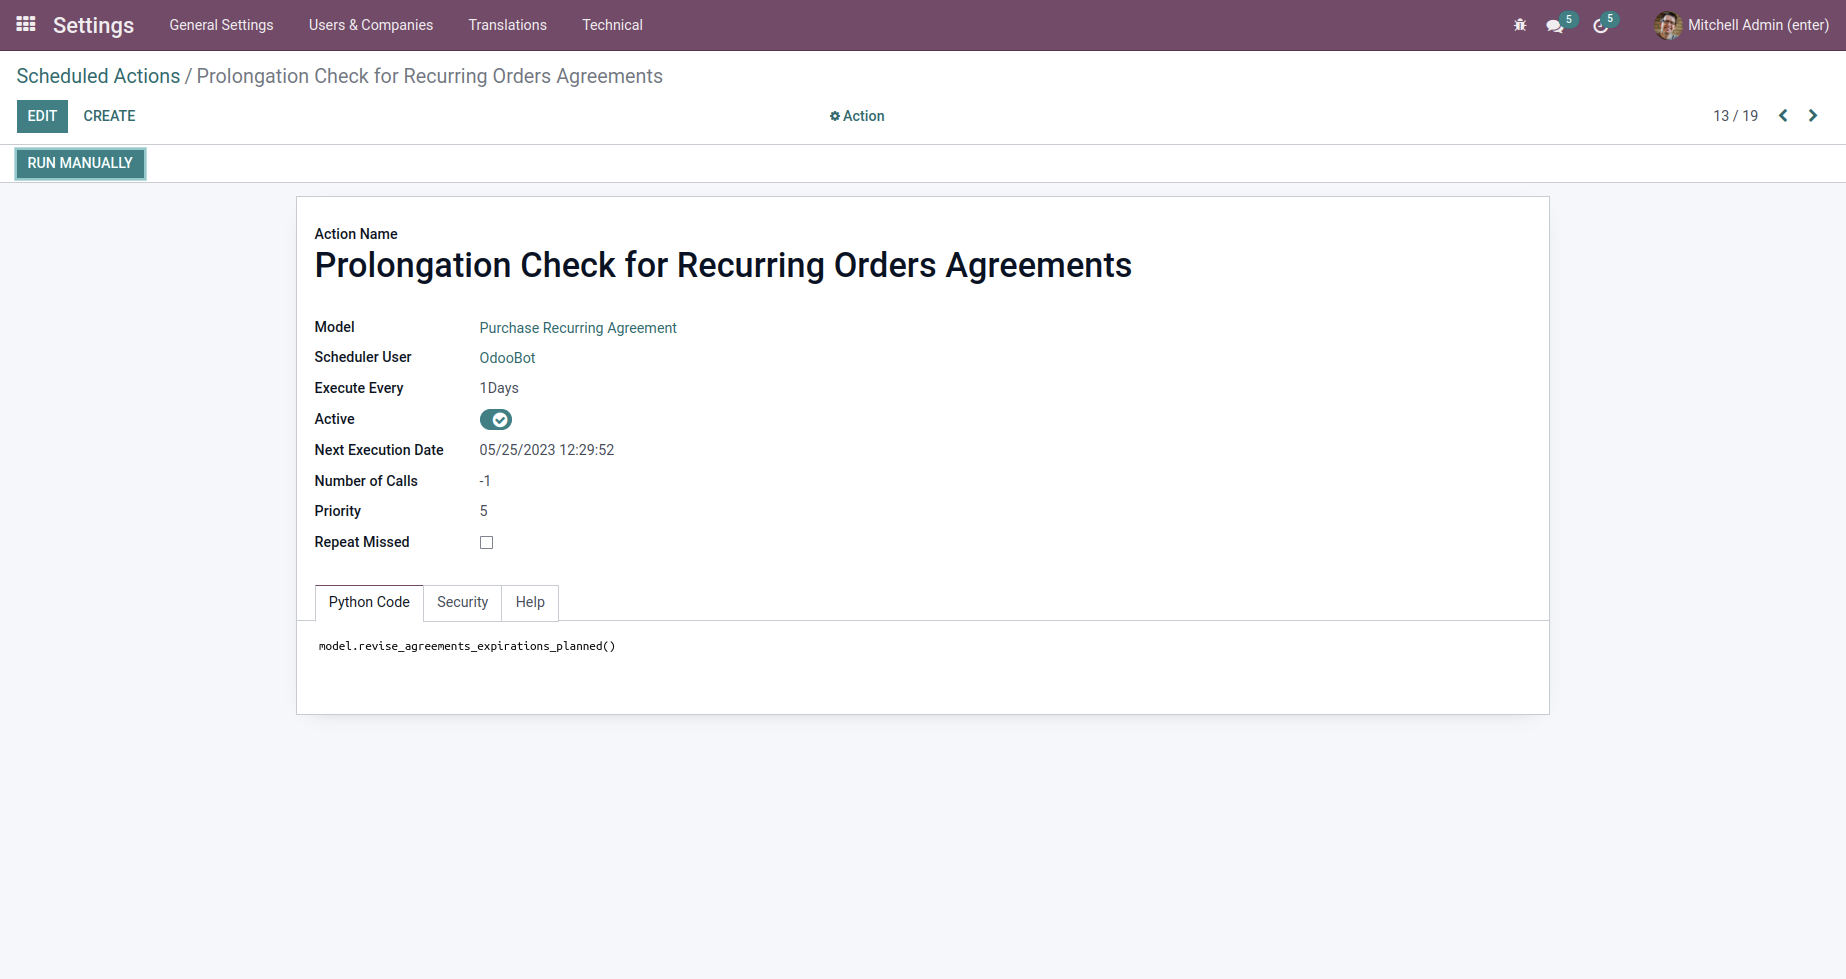Open the Purchase Recurring Agreement model link
The width and height of the screenshot is (1846, 979).
tap(578, 328)
